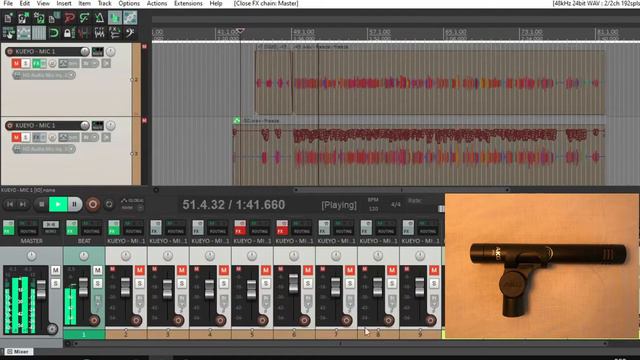This screenshot has width=640, height=360.
Task: Click the Open Project toolbar icon
Action: [x=23, y=18]
